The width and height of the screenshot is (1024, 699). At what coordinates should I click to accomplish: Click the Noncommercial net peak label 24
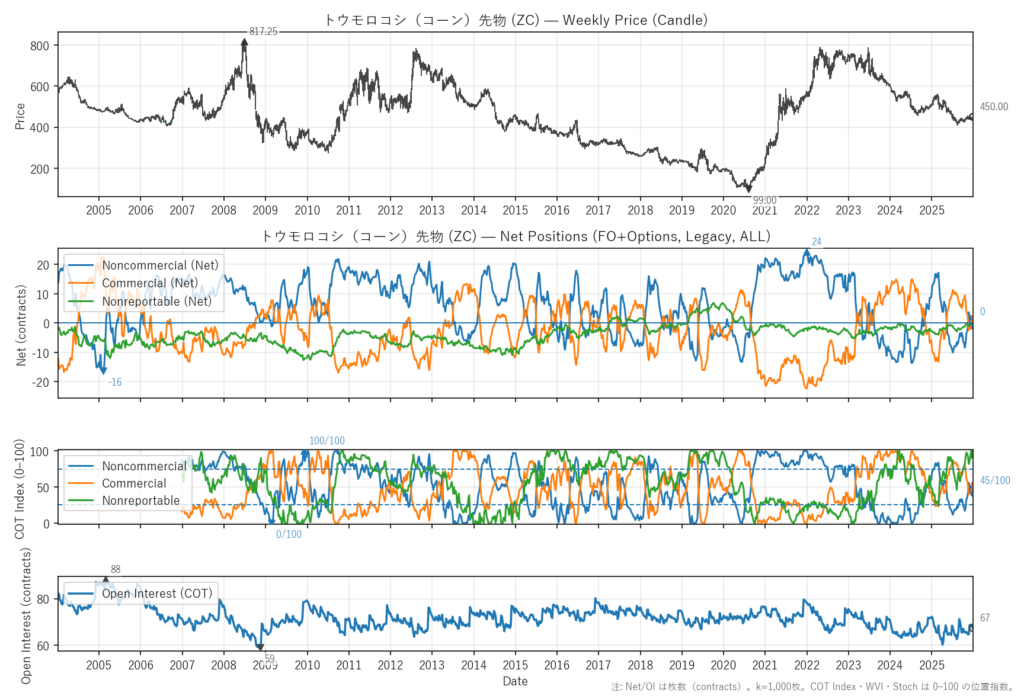click(x=816, y=241)
